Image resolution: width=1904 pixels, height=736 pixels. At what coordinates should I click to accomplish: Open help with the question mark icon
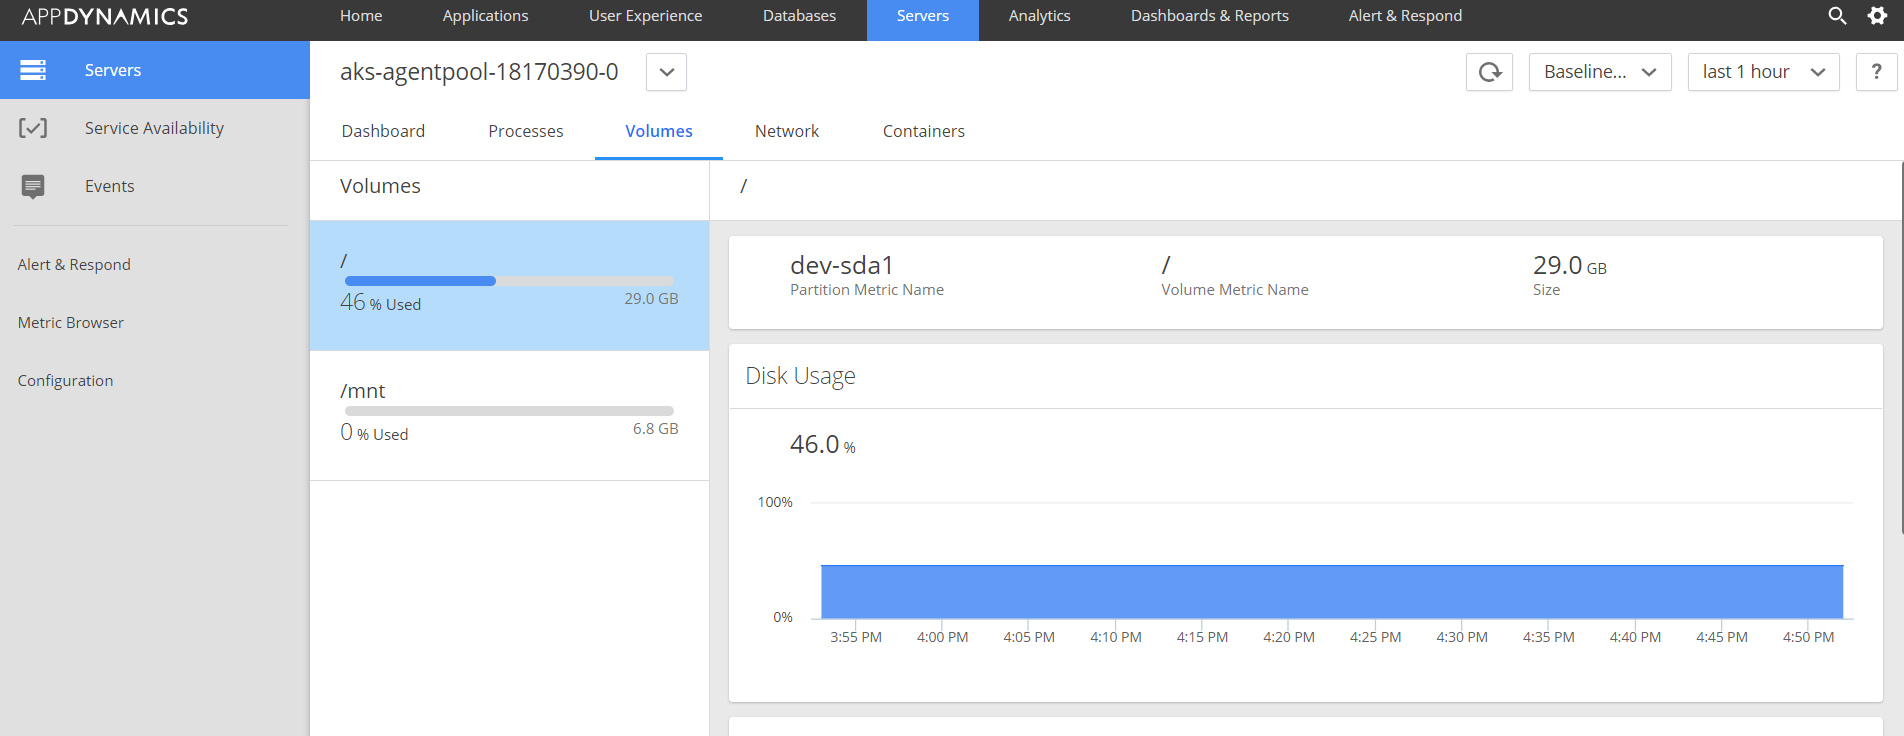(1876, 72)
